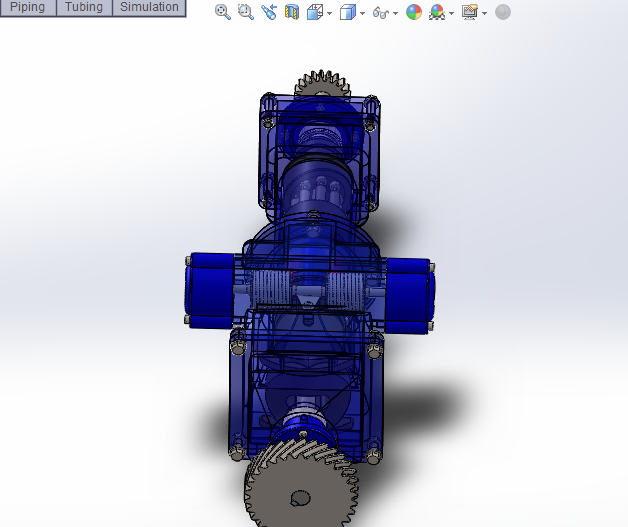Click the View Settings monitor icon
The width and height of the screenshot is (628, 527).
470,12
